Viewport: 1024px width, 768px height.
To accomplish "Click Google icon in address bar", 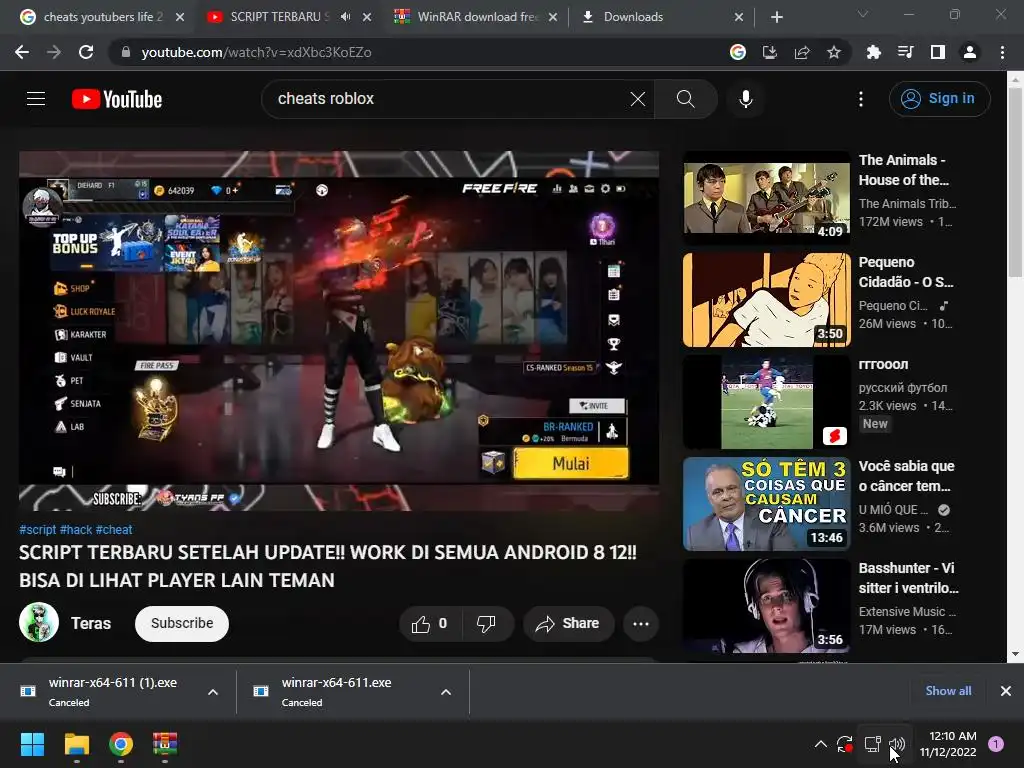I will 738,52.
